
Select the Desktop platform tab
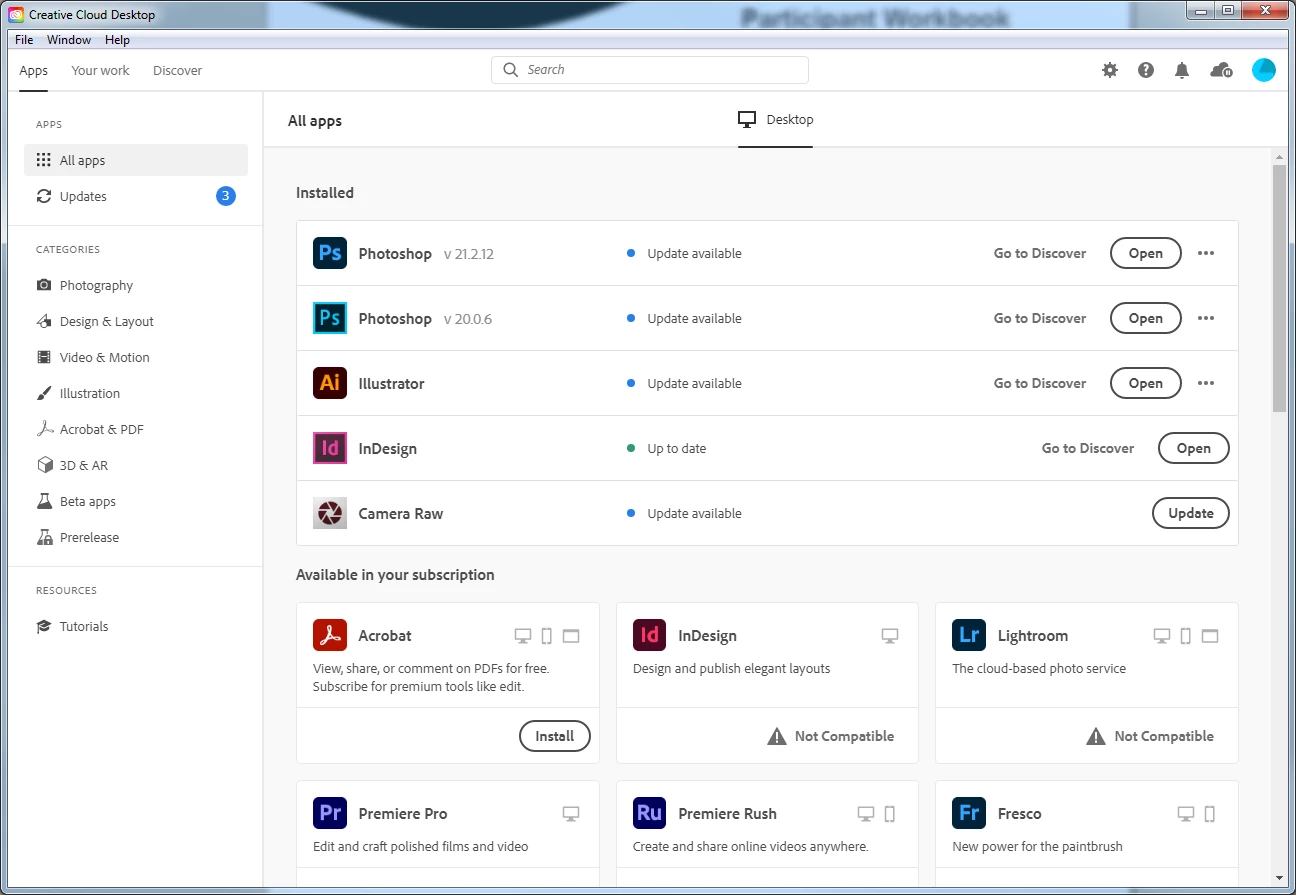pos(775,120)
